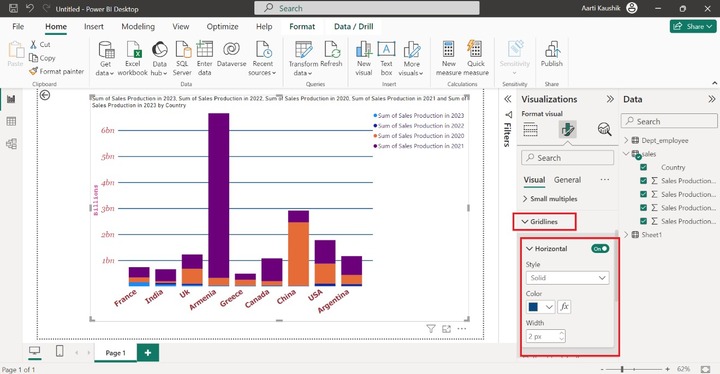The width and height of the screenshot is (720, 374).
Task: Uncheck the Country field checkbox
Action: pos(643,167)
